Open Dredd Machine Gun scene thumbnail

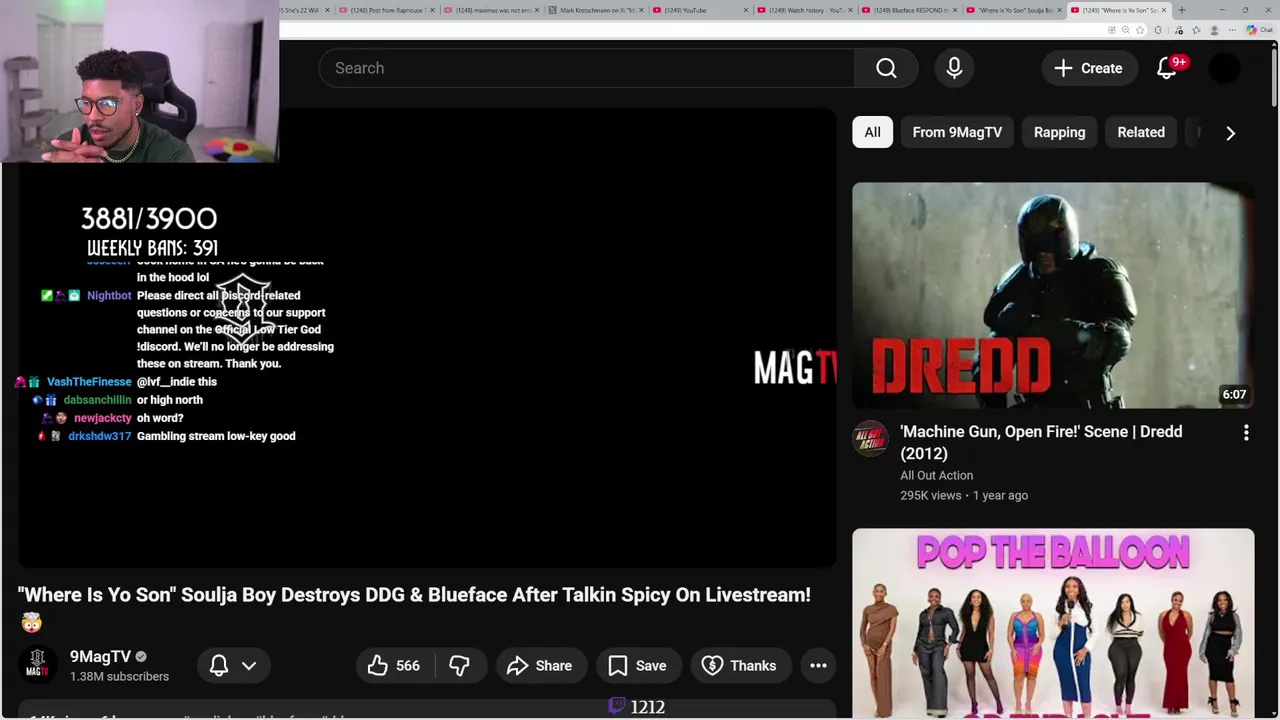pos(1053,295)
